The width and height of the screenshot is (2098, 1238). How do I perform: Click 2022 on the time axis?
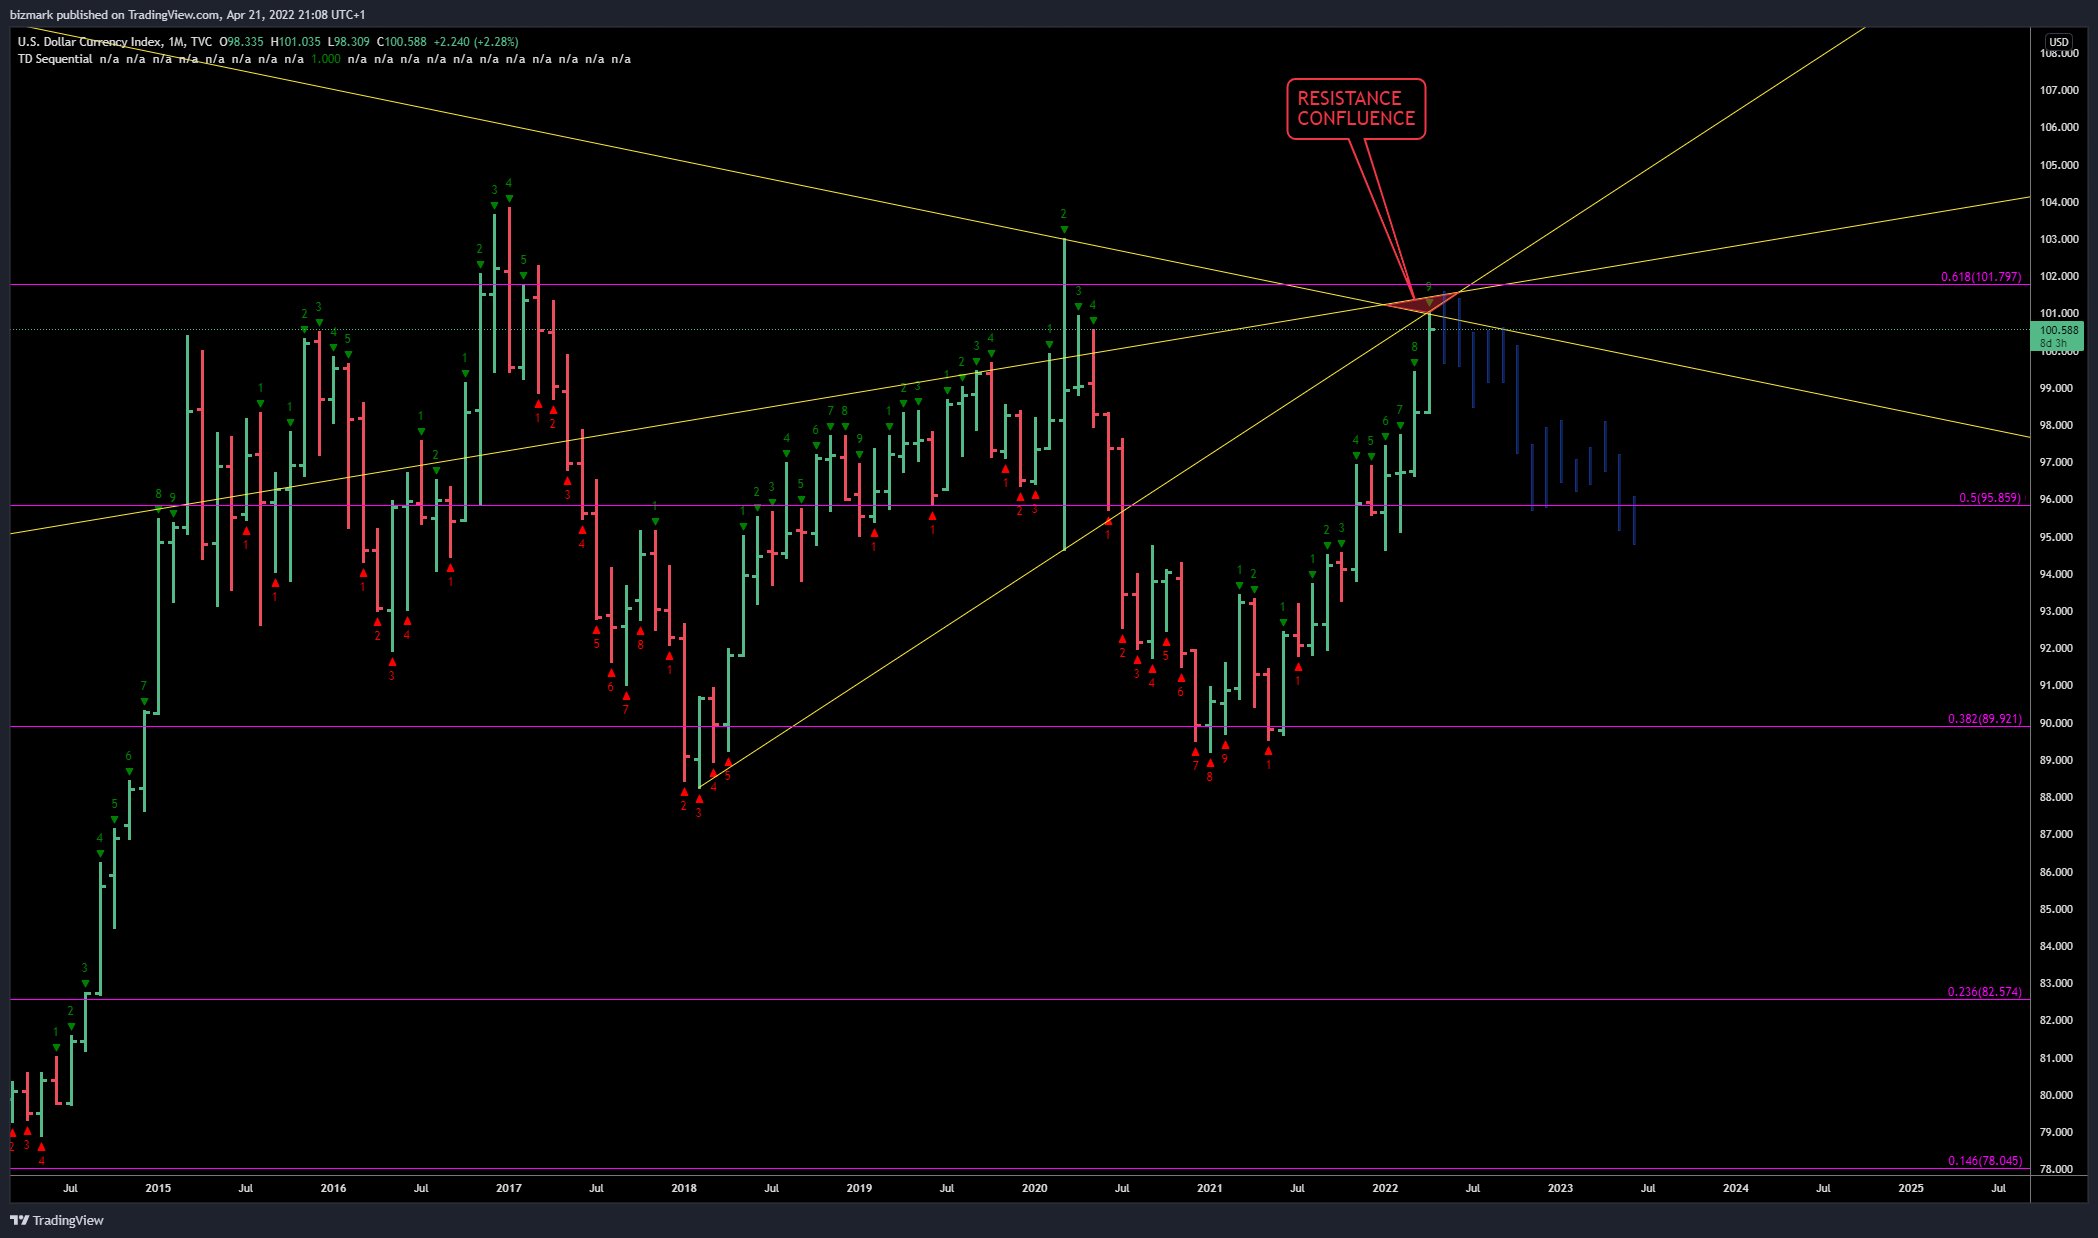pyautogui.click(x=1385, y=1188)
